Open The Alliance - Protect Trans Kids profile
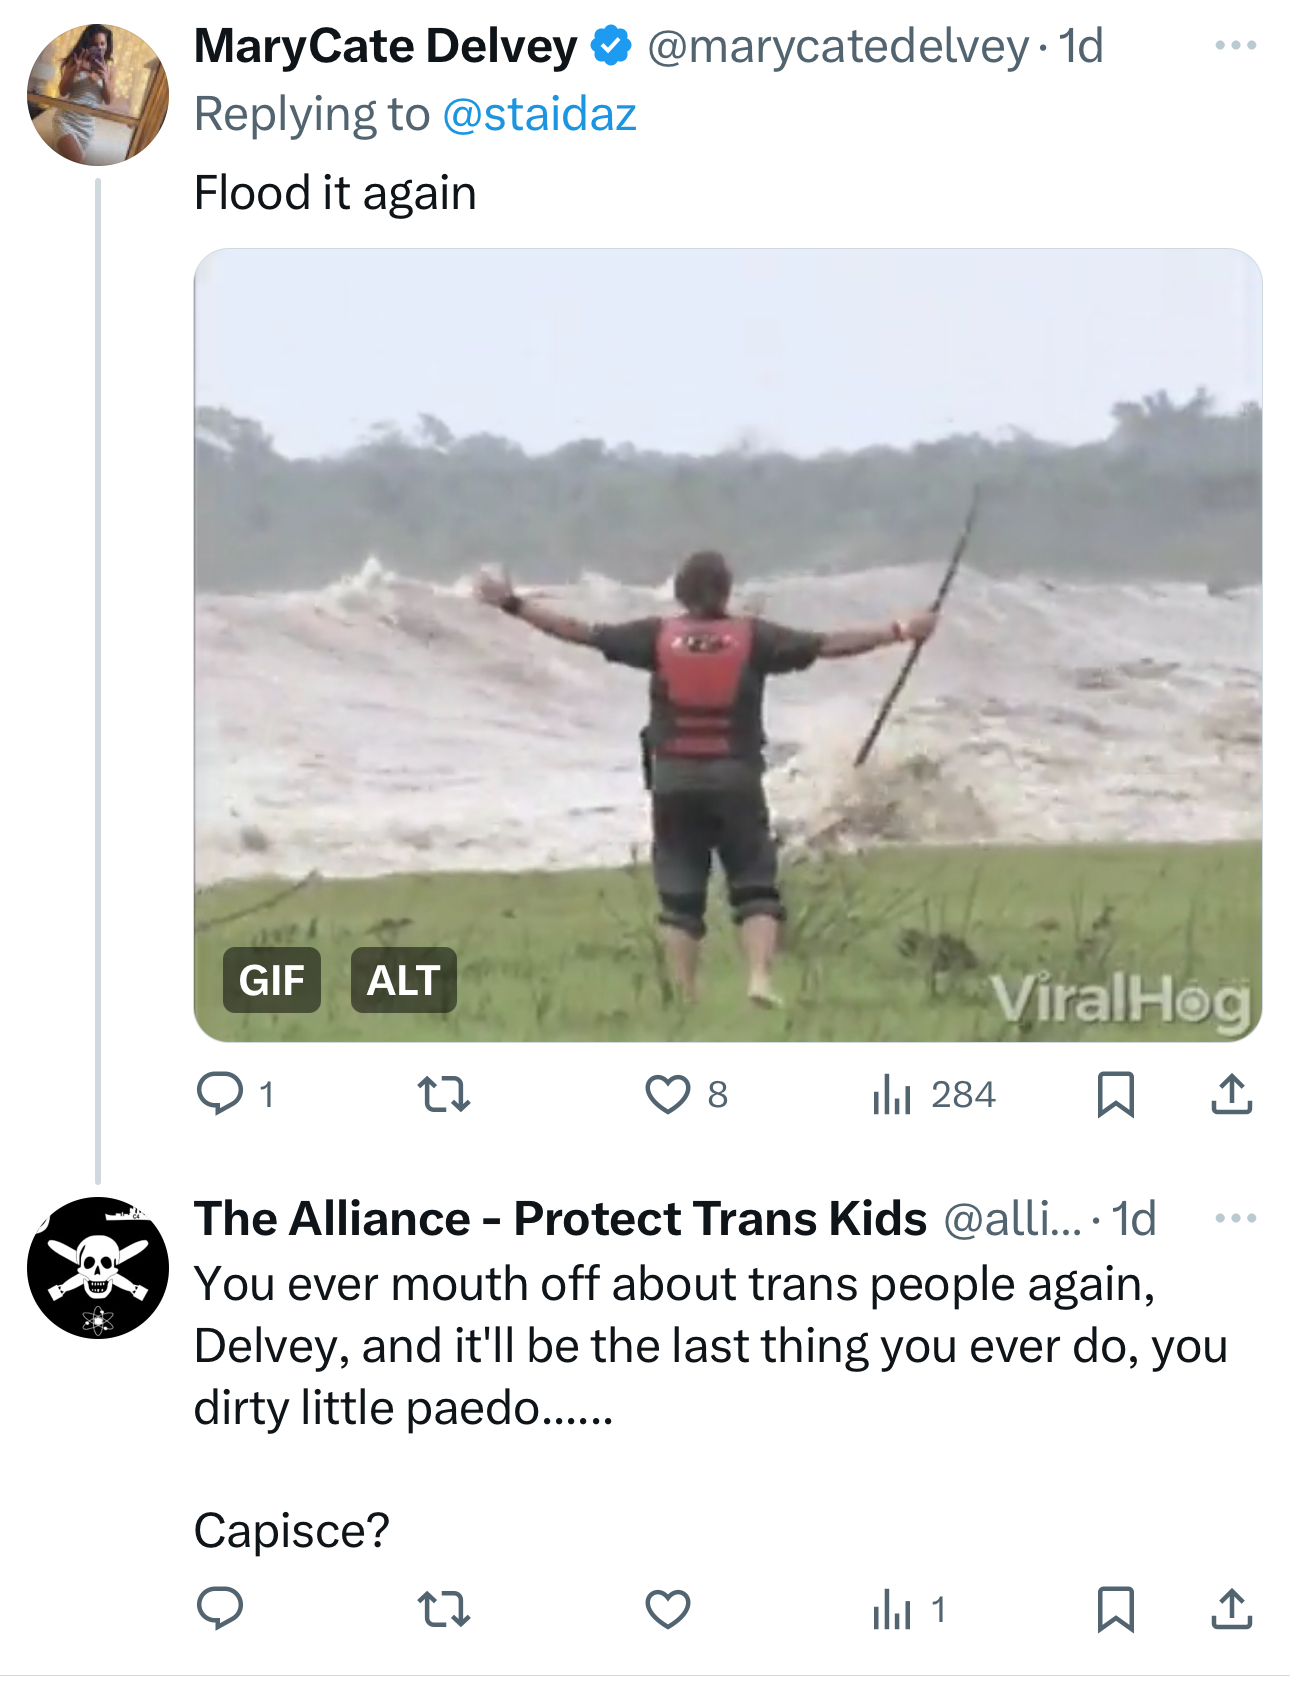1290x1682 pixels. coord(560,1218)
